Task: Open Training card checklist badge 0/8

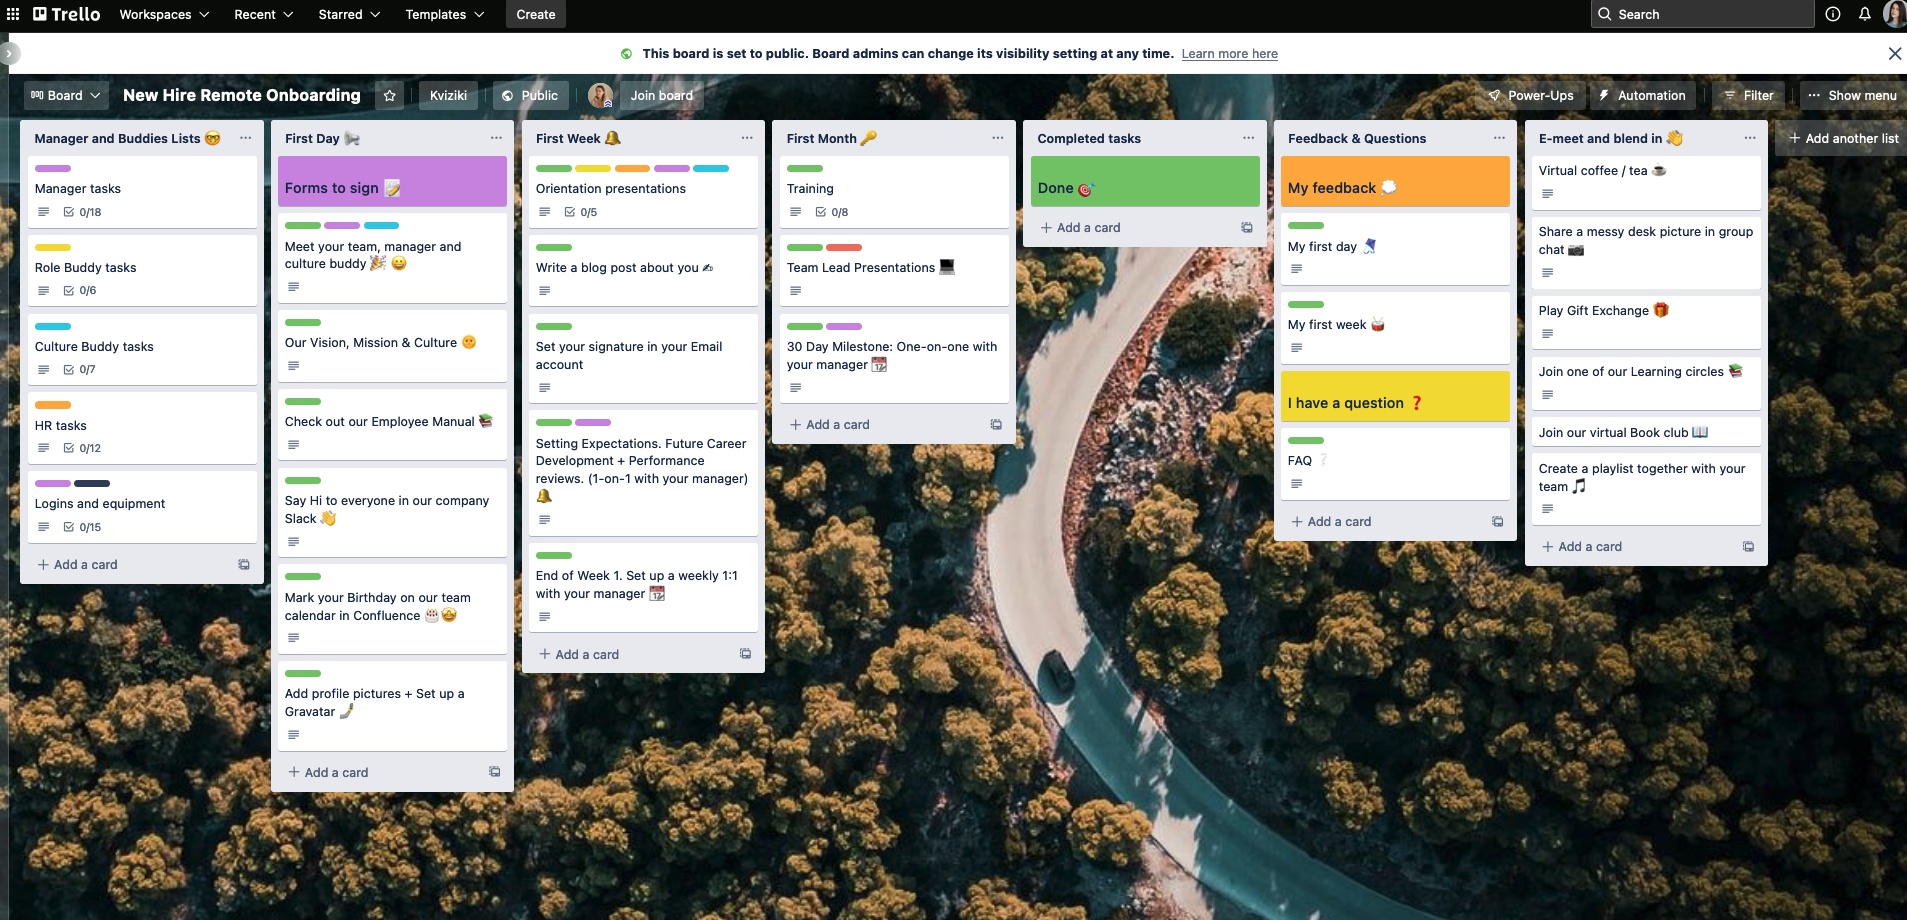Action: tap(832, 212)
